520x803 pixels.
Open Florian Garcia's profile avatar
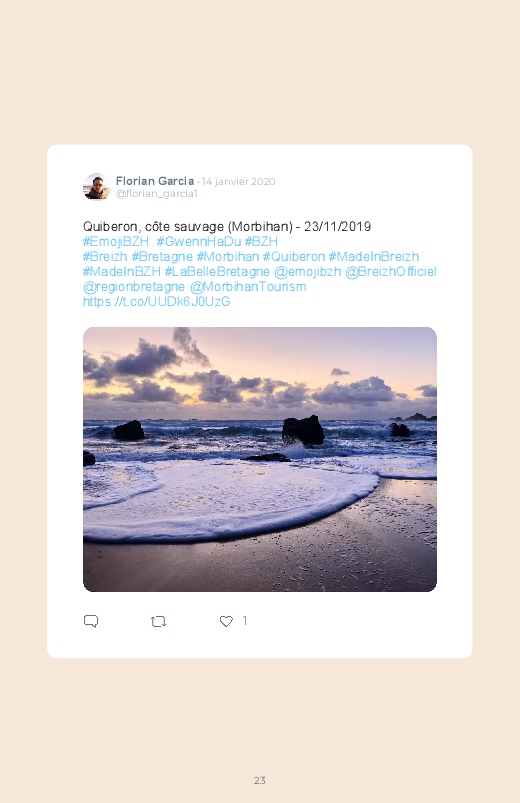click(x=97, y=186)
